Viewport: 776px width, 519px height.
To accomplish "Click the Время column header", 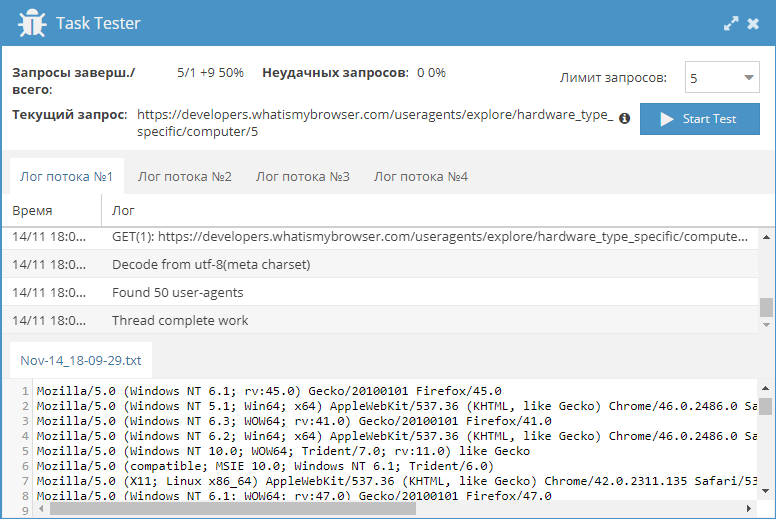I will tap(52, 211).
